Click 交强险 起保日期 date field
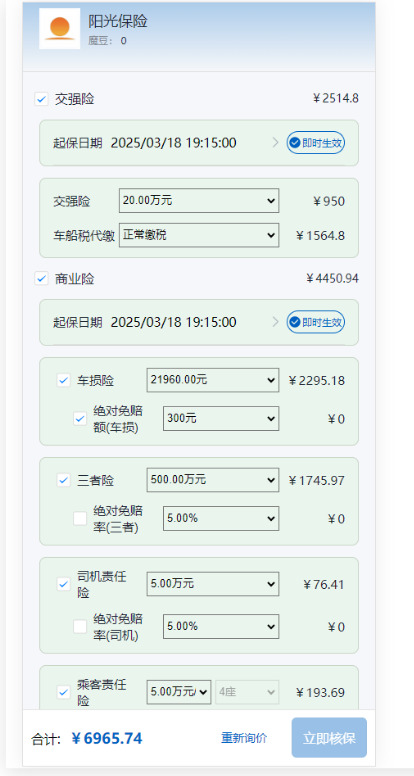 [173, 143]
